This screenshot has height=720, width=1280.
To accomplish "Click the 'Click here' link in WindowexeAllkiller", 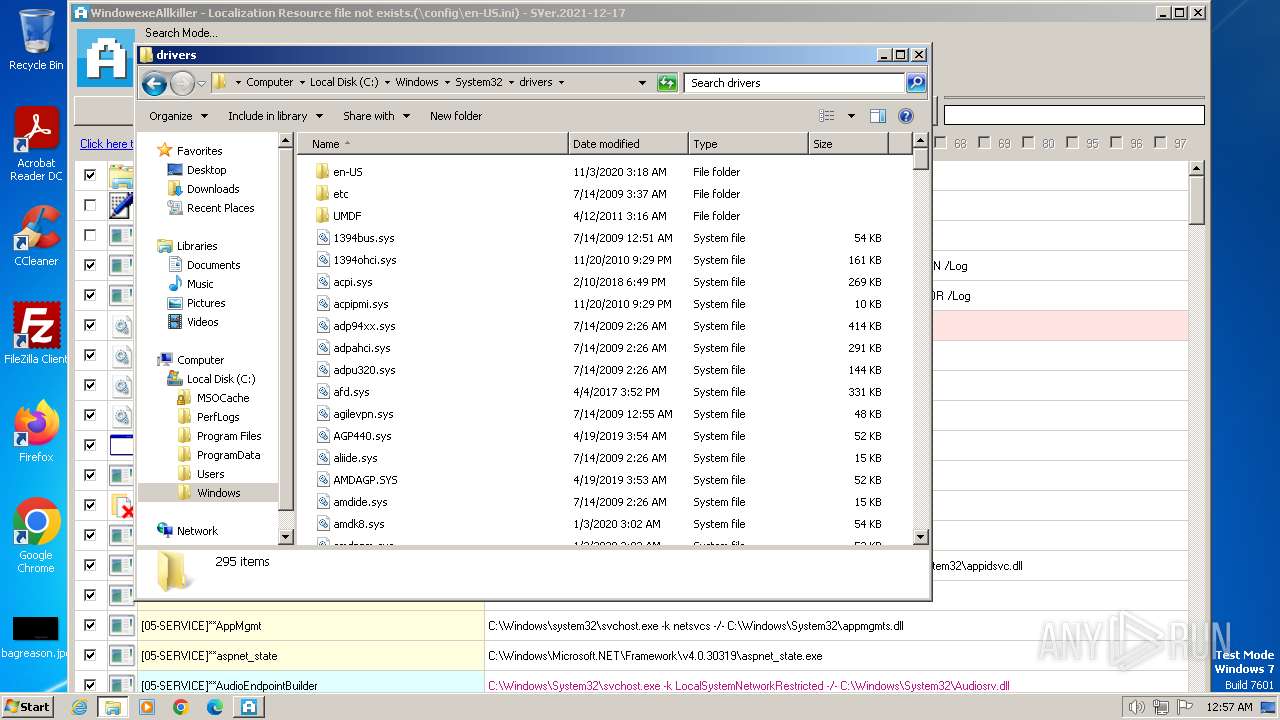I will click(x=105, y=144).
